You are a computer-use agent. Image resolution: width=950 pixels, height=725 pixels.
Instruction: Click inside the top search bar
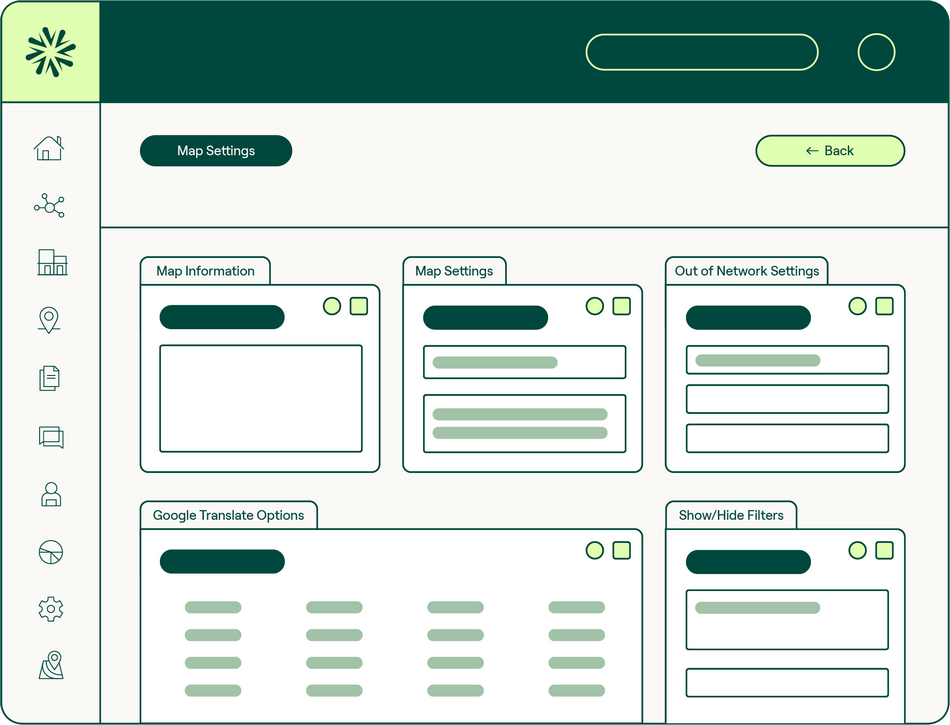701,52
